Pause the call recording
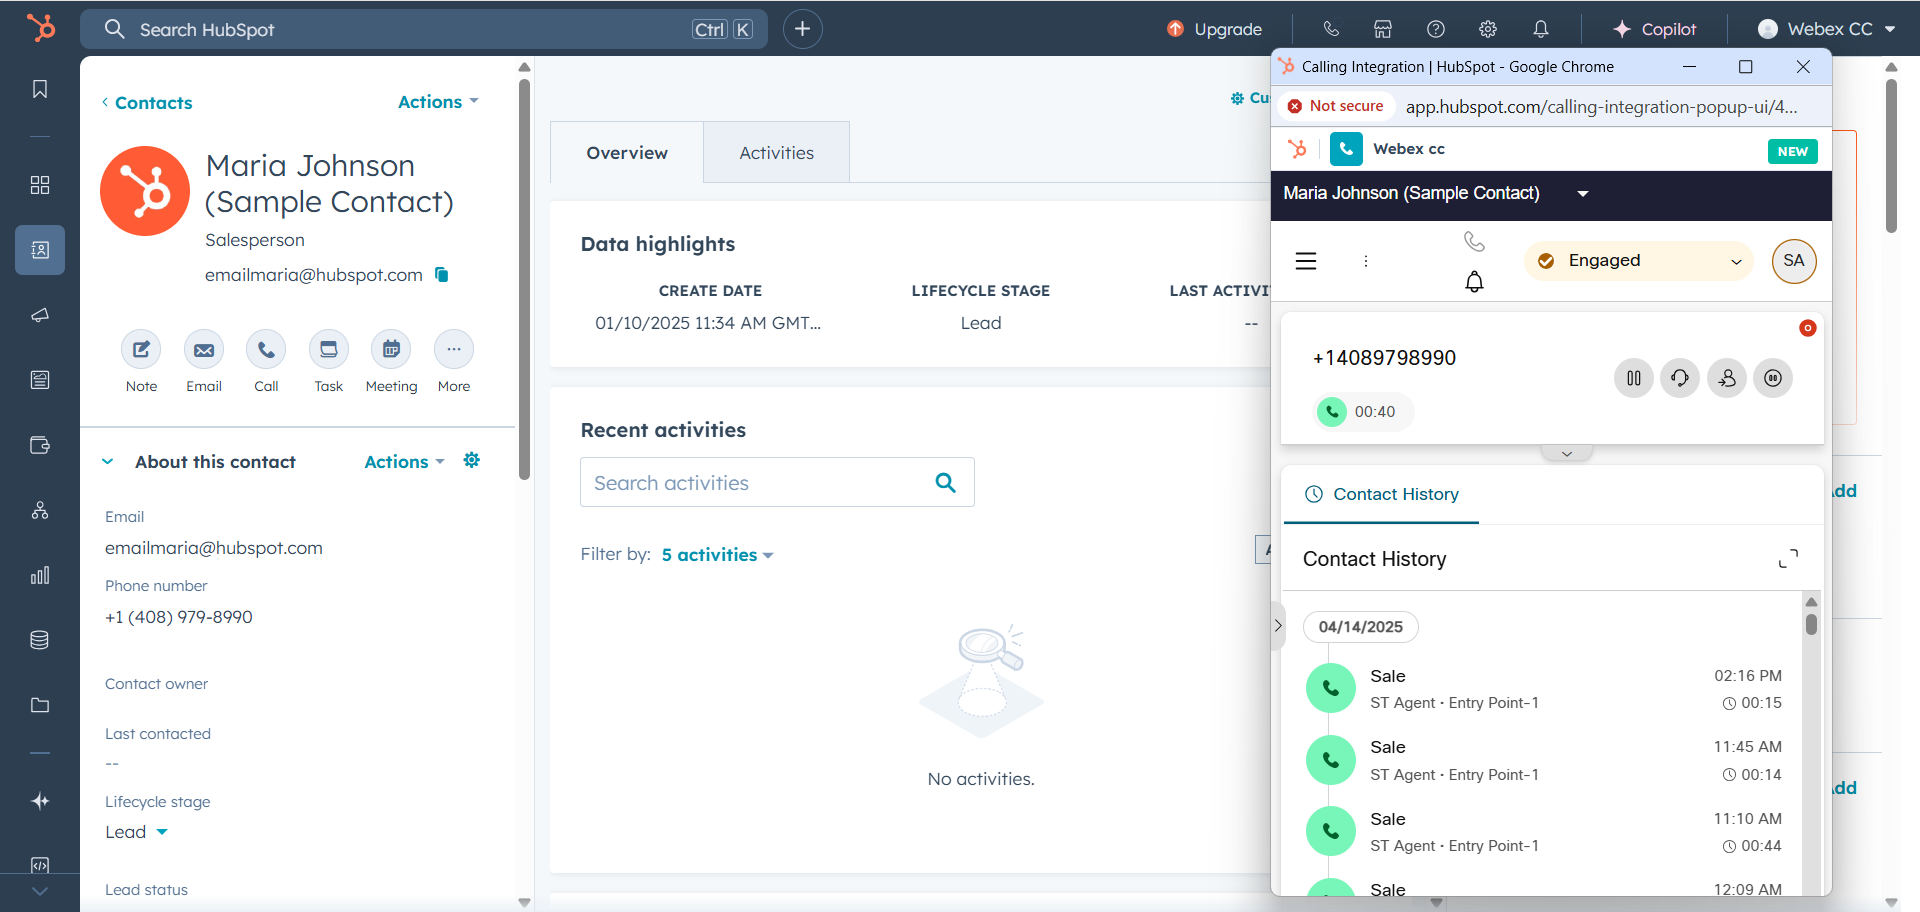Image resolution: width=1920 pixels, height=912 pixels. (1773, 378)
